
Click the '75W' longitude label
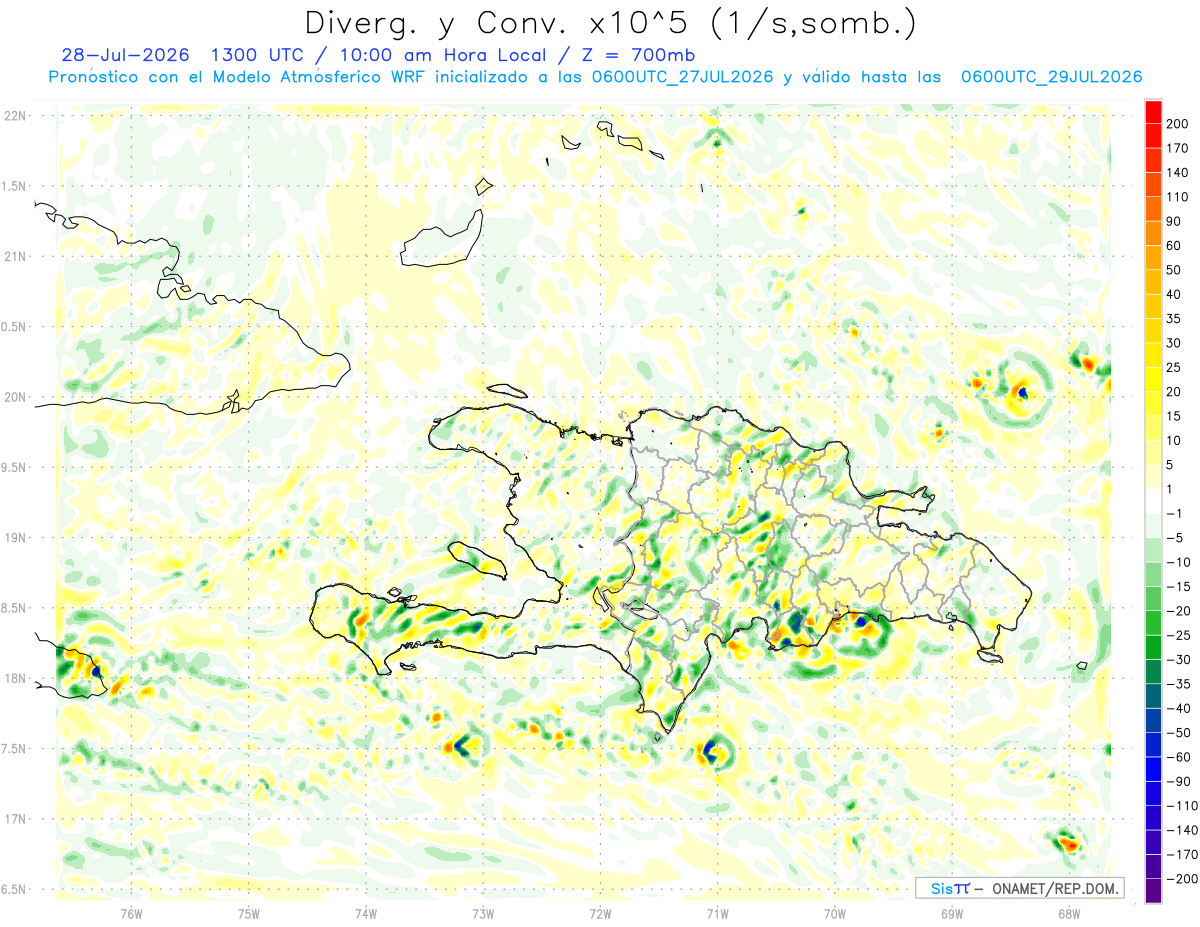[249, 912]
